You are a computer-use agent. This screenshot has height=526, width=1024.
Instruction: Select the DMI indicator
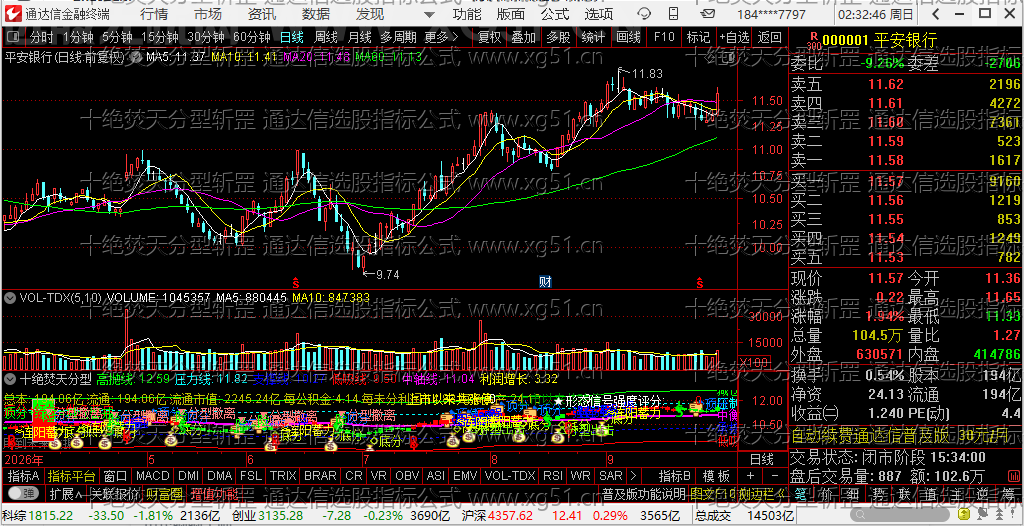tap(188, 475)
